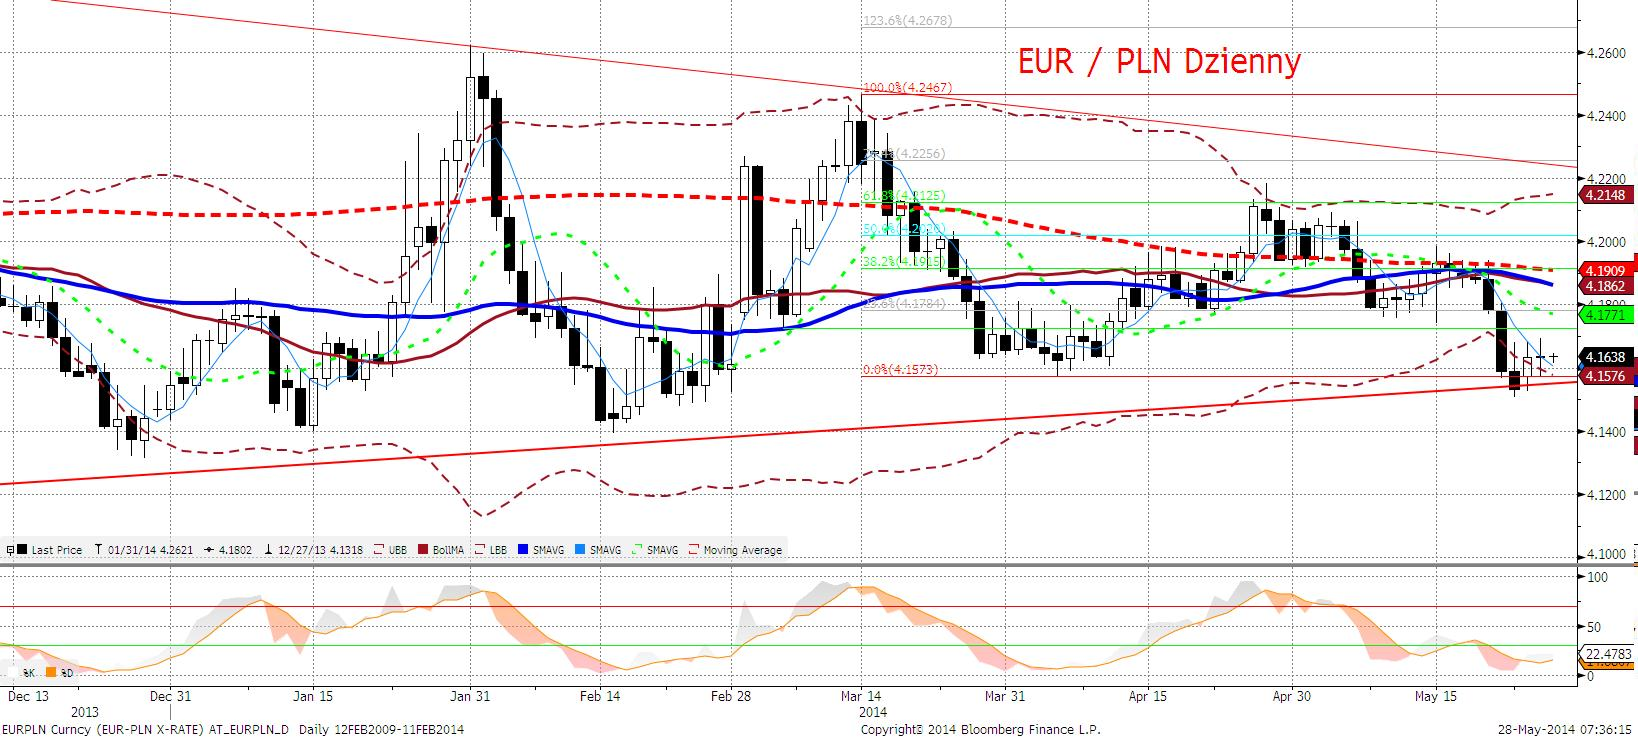Click the UBB upper Bollinger band legend icon

click(x=379, y=550)
